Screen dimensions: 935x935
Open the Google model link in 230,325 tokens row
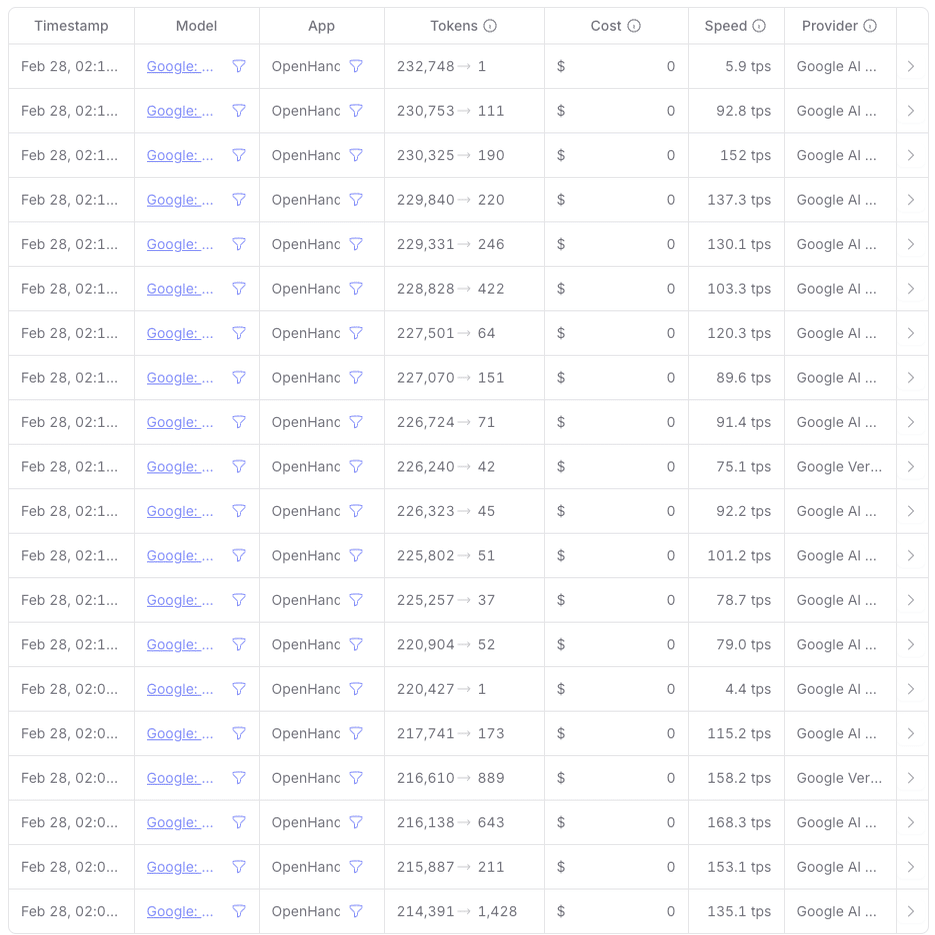point(179,155)
